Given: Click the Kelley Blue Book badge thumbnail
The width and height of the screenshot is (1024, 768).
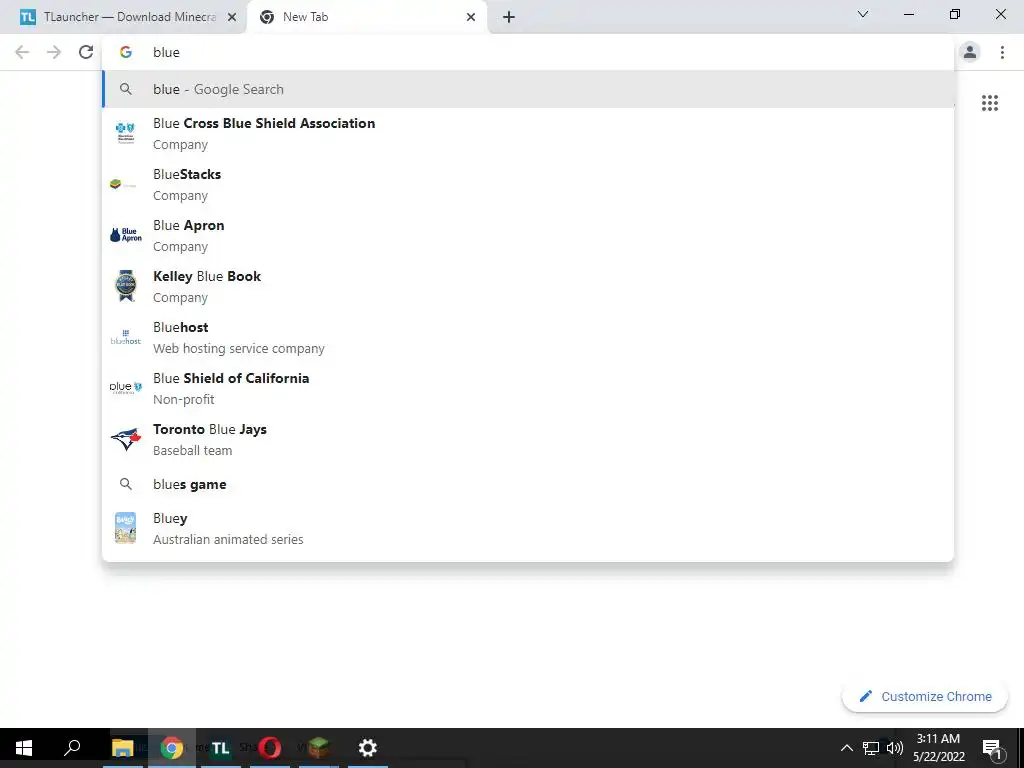Looking at the screenshot, I should pyautogui.click(x=125, y=286).
